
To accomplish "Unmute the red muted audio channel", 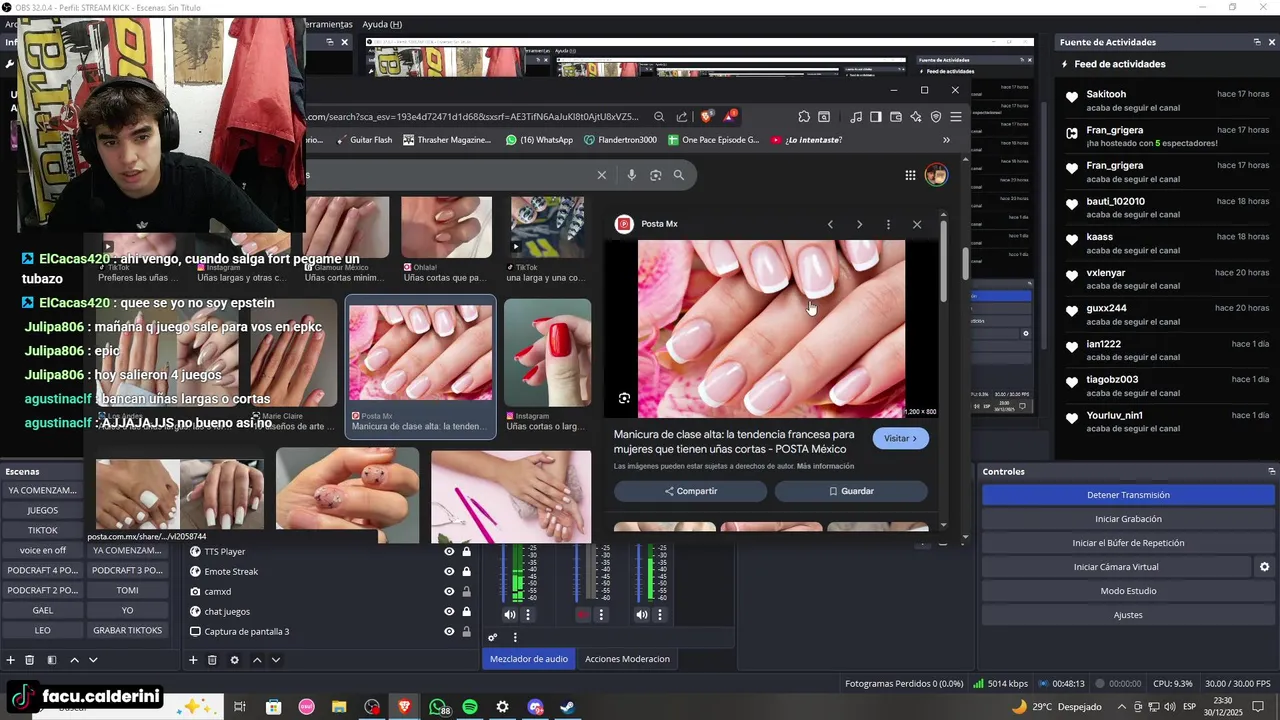I will 583,615.
